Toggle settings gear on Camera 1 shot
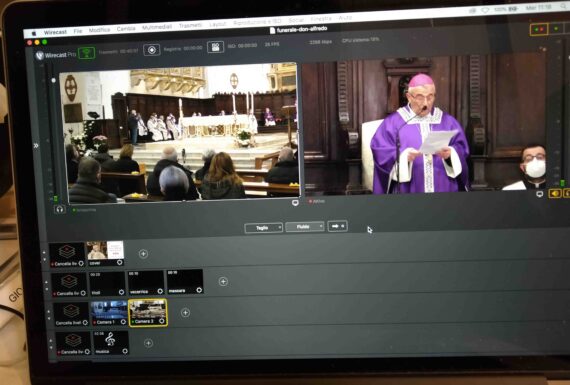 (123, 322)
